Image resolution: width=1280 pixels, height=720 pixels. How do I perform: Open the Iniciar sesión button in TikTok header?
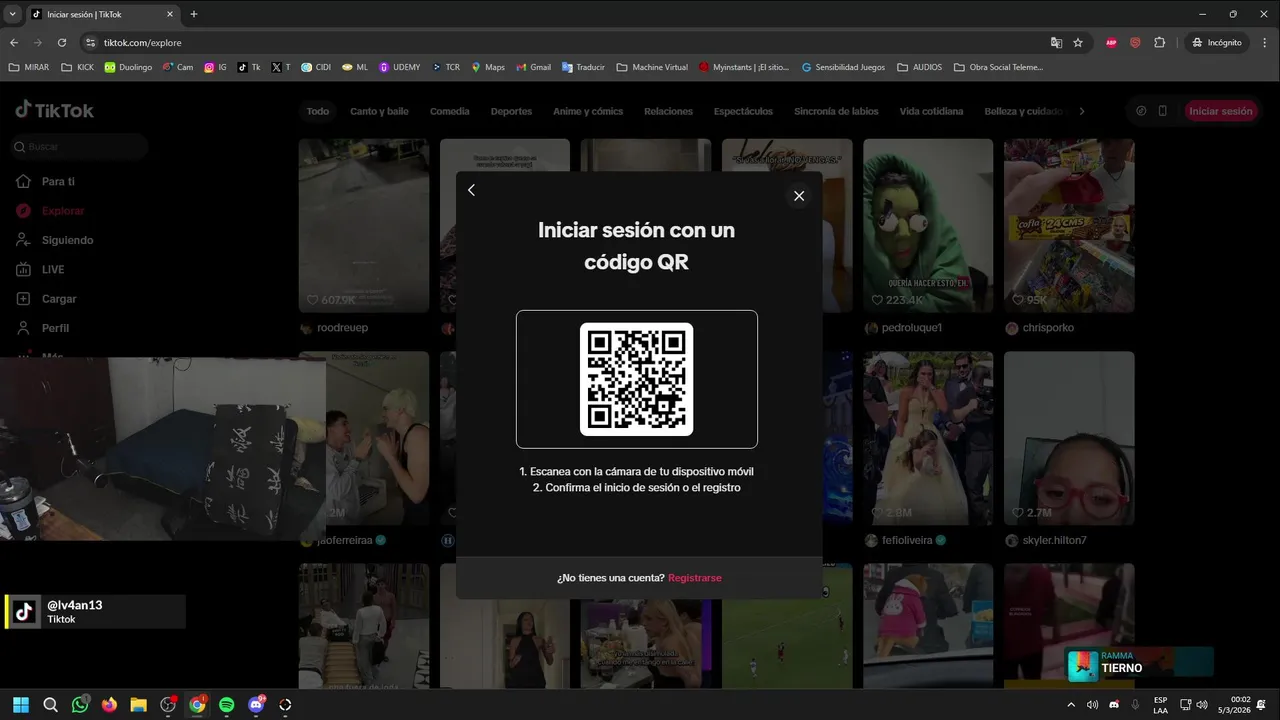1220,111
